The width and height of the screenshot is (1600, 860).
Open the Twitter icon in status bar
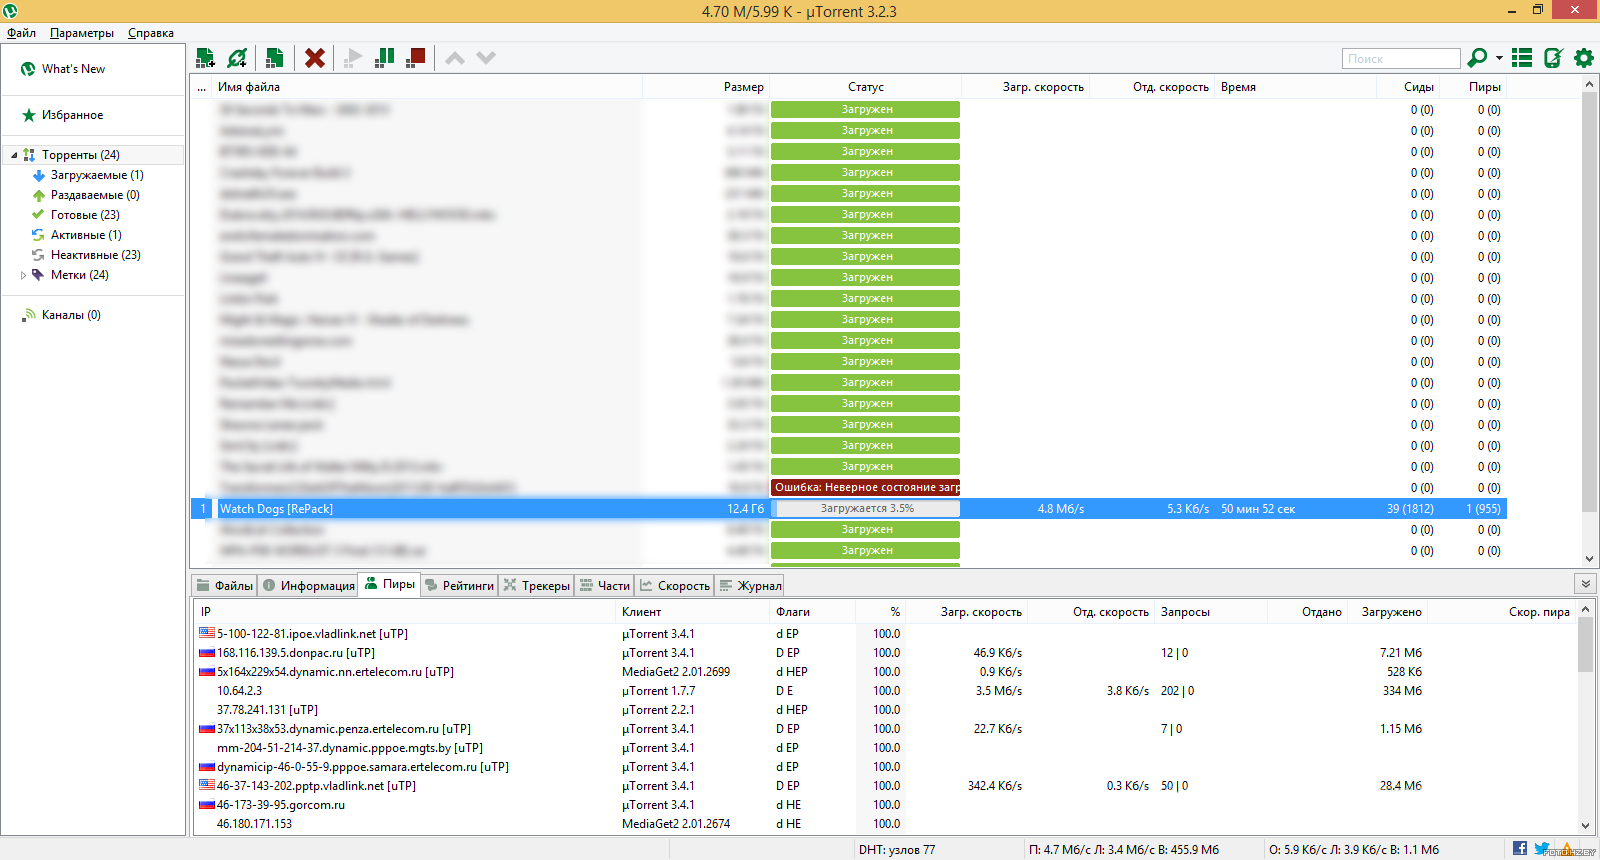[1542, 849]
